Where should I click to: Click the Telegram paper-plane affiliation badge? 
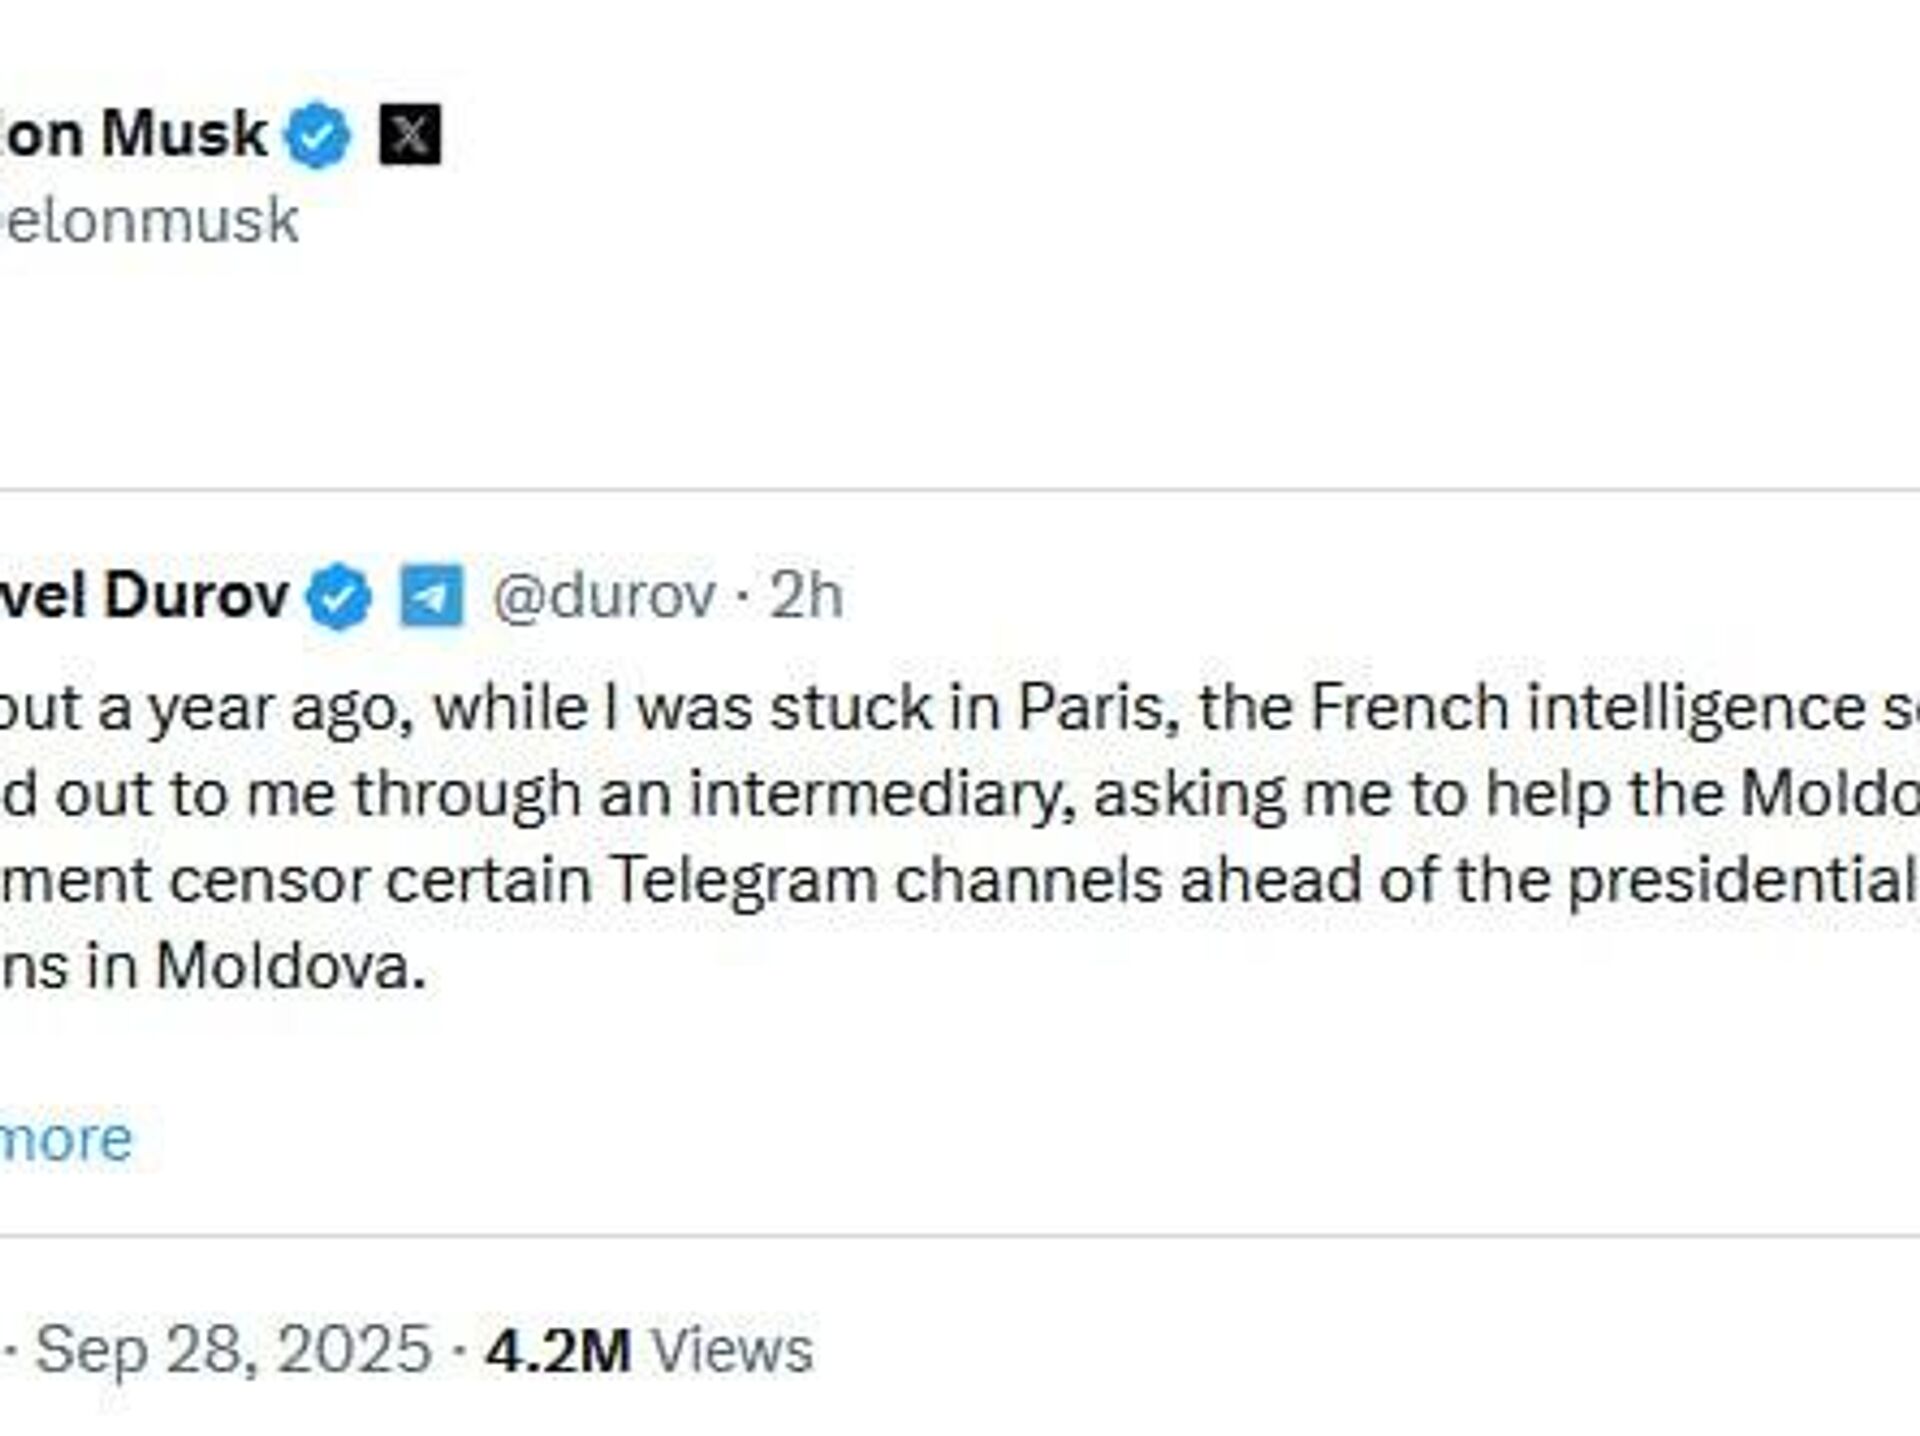click(x=432, y=596)
